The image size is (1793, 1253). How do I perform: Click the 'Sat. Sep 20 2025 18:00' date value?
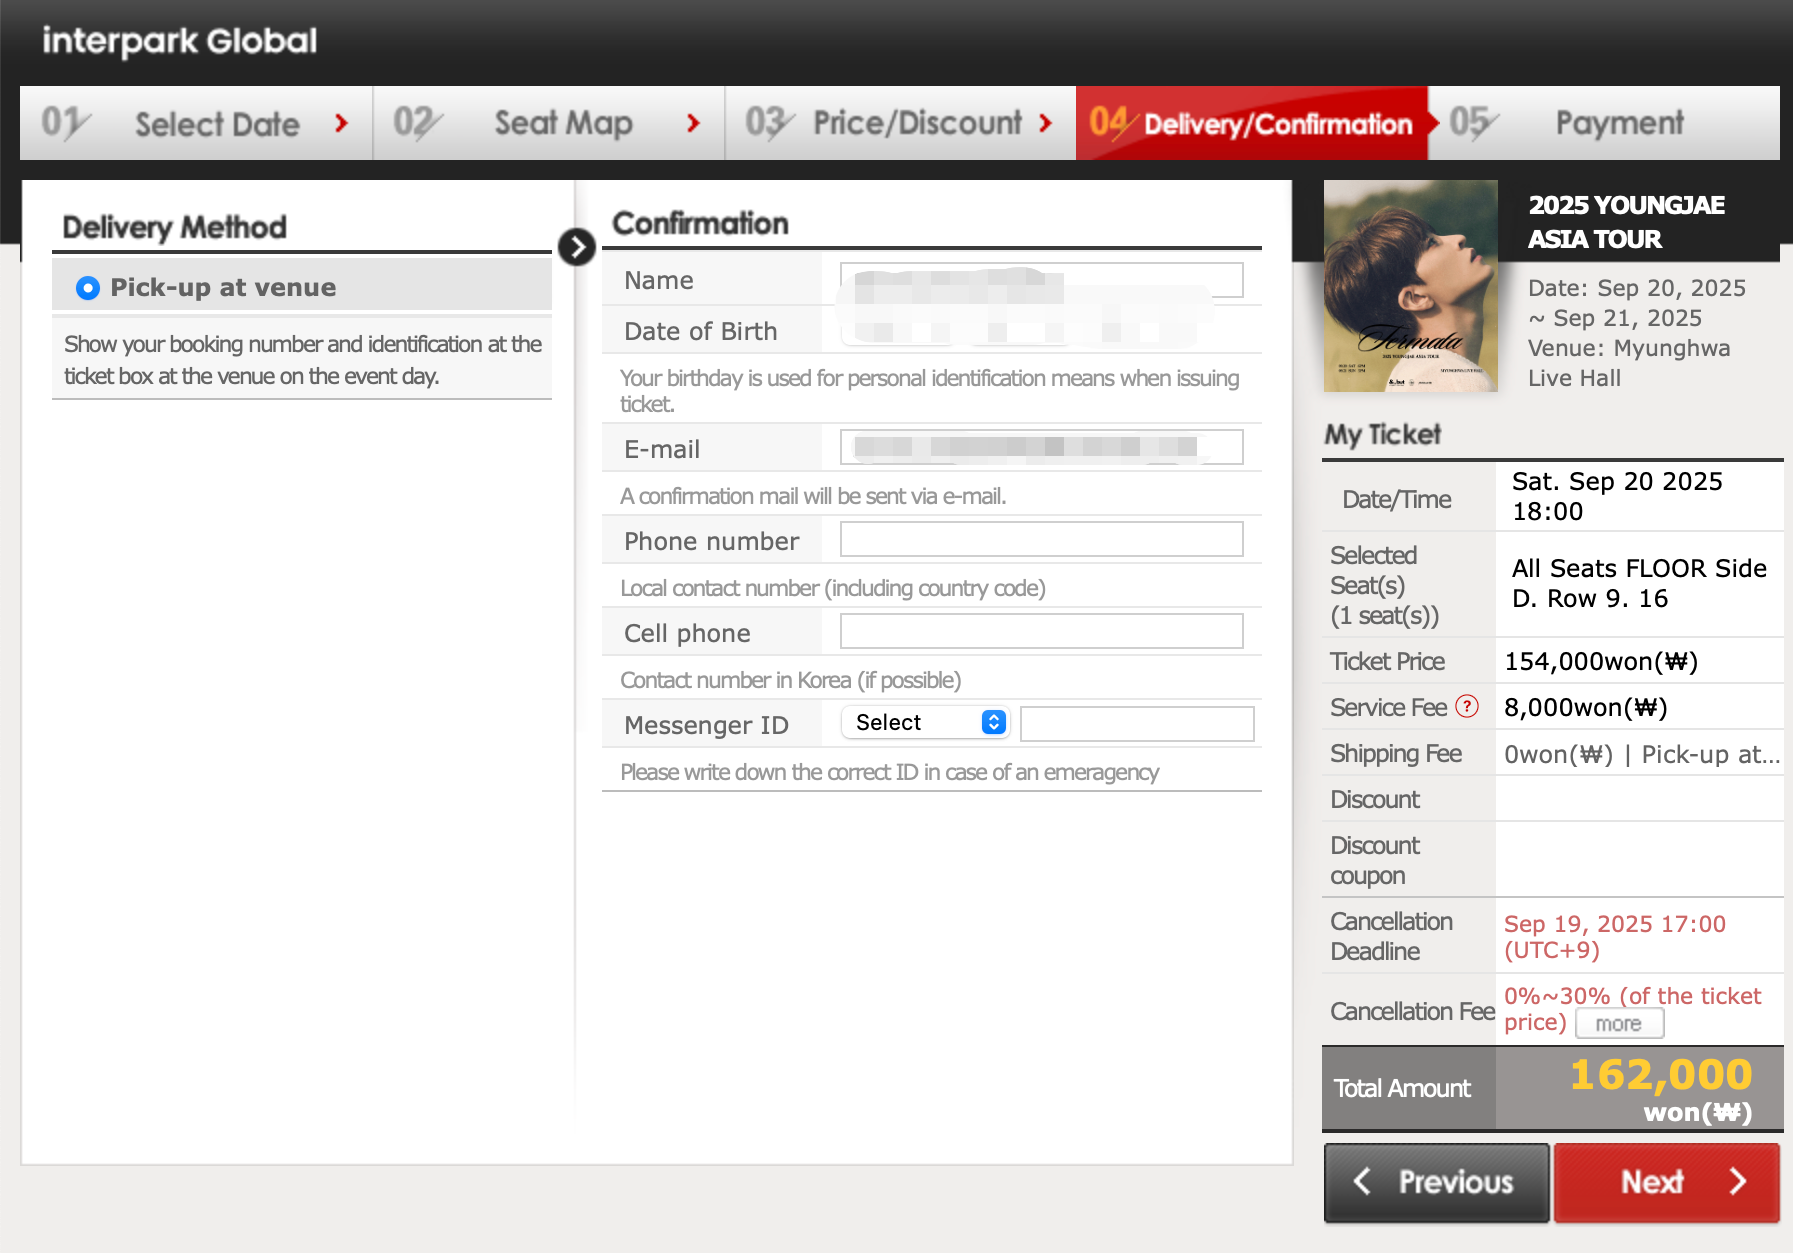pos(1617,497)
